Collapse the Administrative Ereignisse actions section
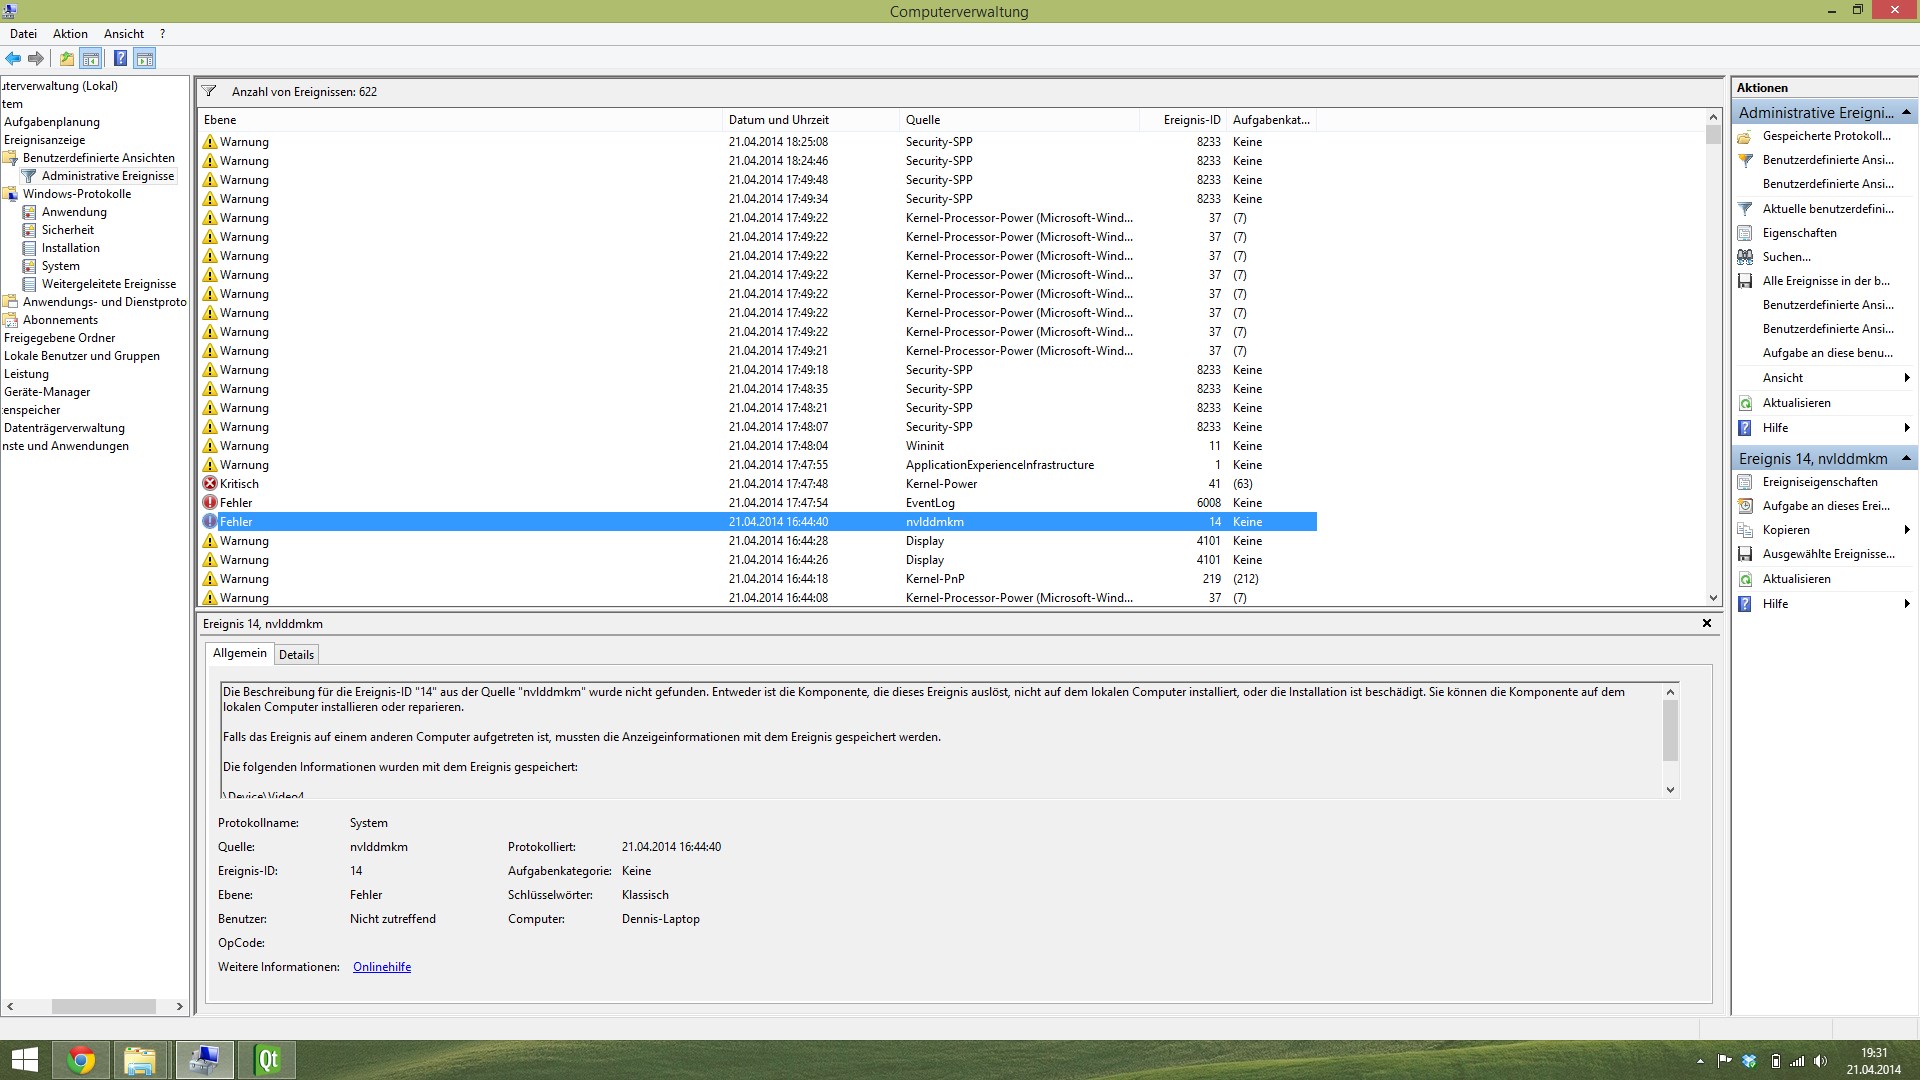Screen dimensions: 1920x1080 click(1906, 112)
